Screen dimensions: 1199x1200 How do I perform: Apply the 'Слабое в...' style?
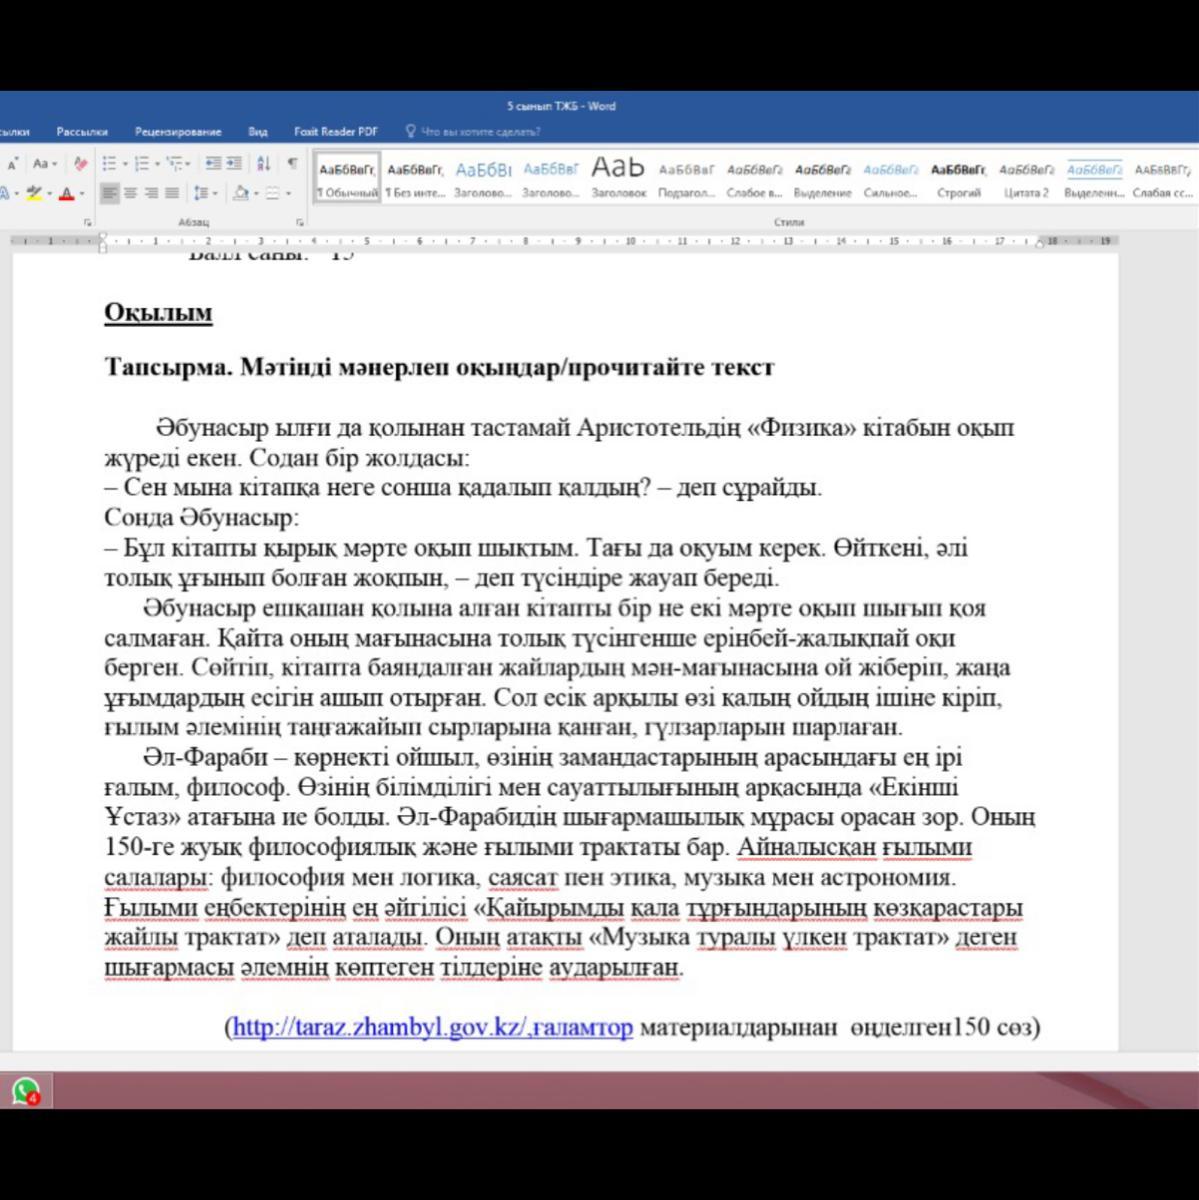[x=754, y=177]
